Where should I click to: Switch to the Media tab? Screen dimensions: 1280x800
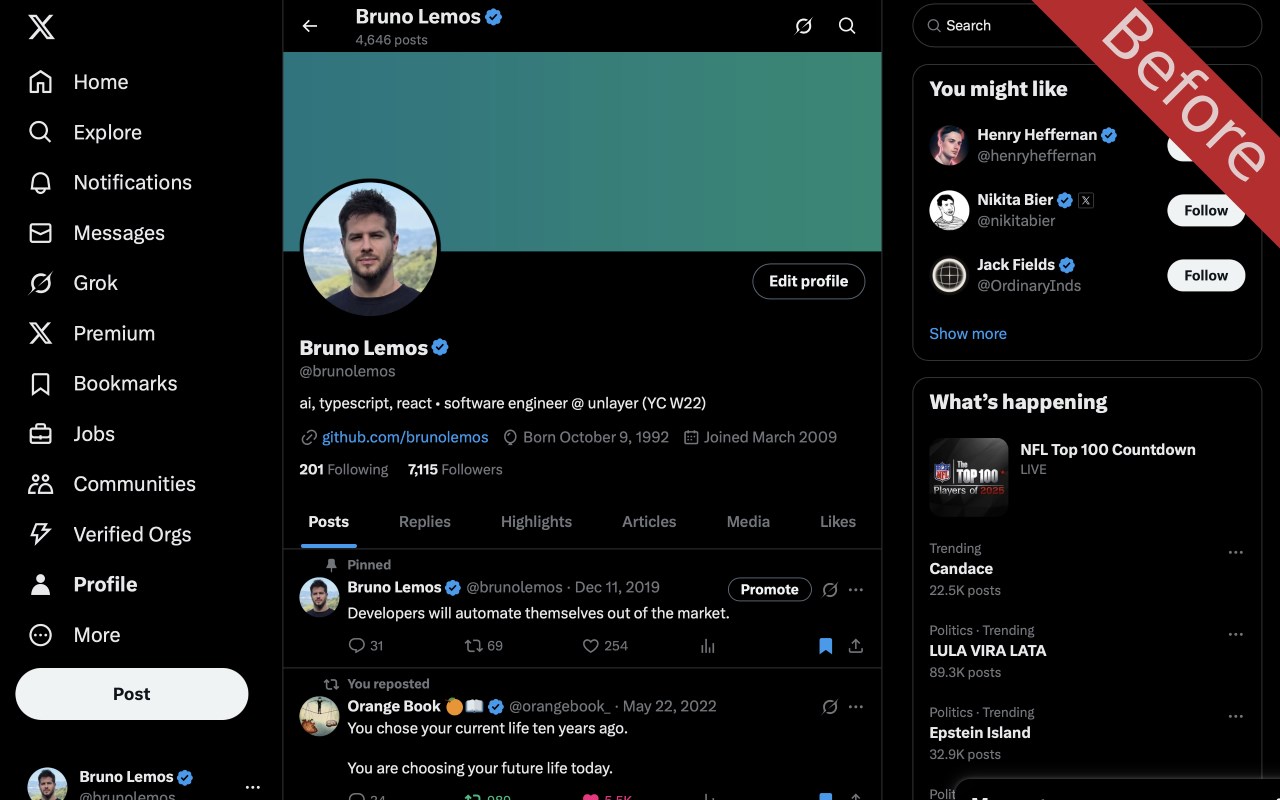(x=748, y=522)
